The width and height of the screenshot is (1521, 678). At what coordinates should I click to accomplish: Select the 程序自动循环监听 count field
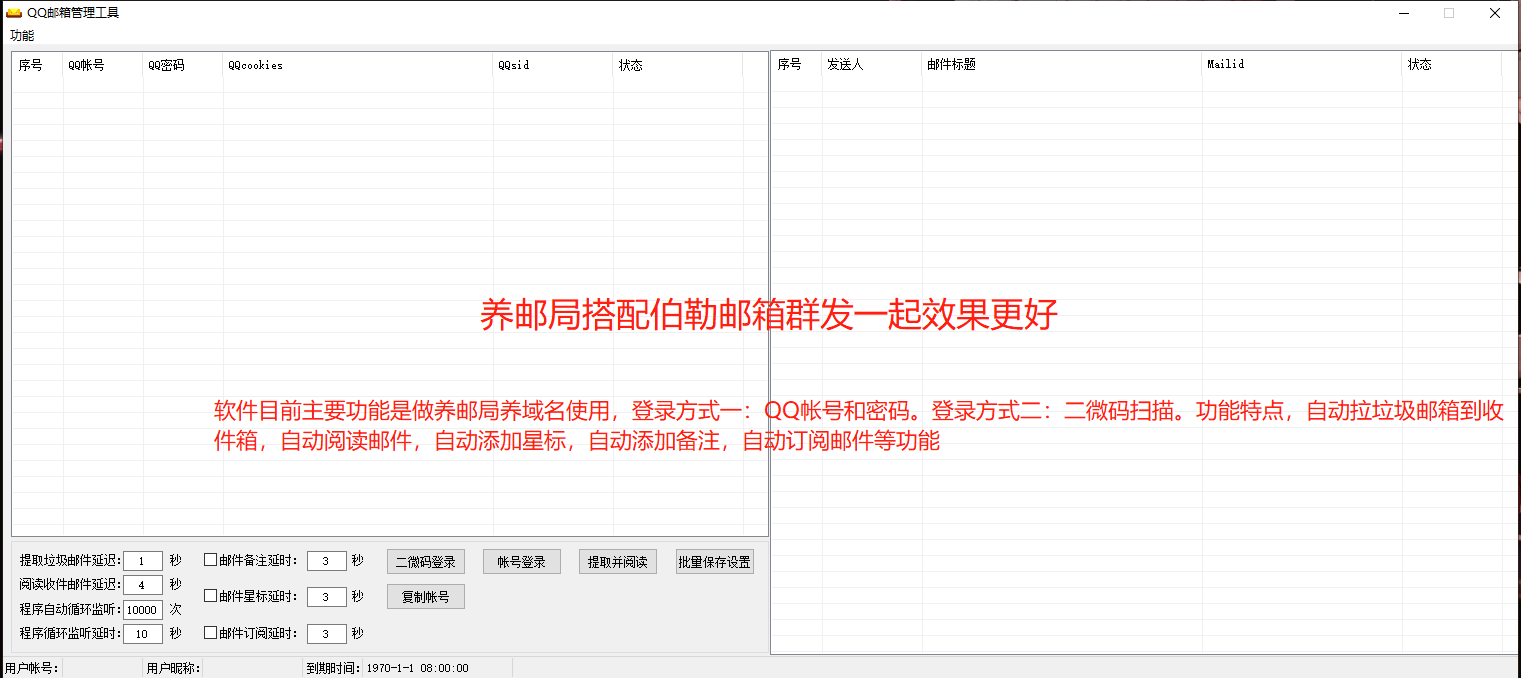click(x=143, y=610)
